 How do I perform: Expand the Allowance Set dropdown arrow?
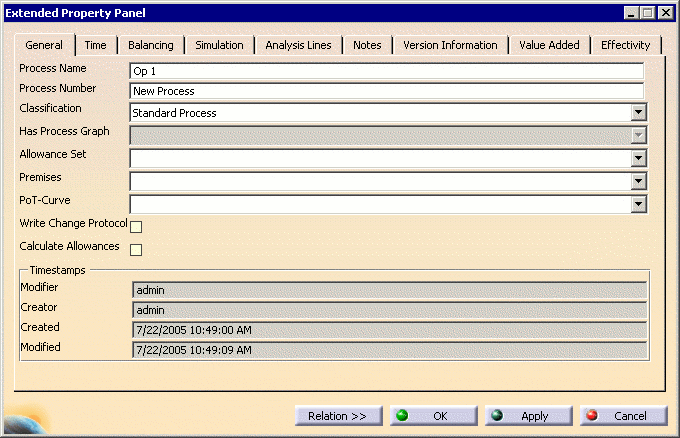click(638, 158)
